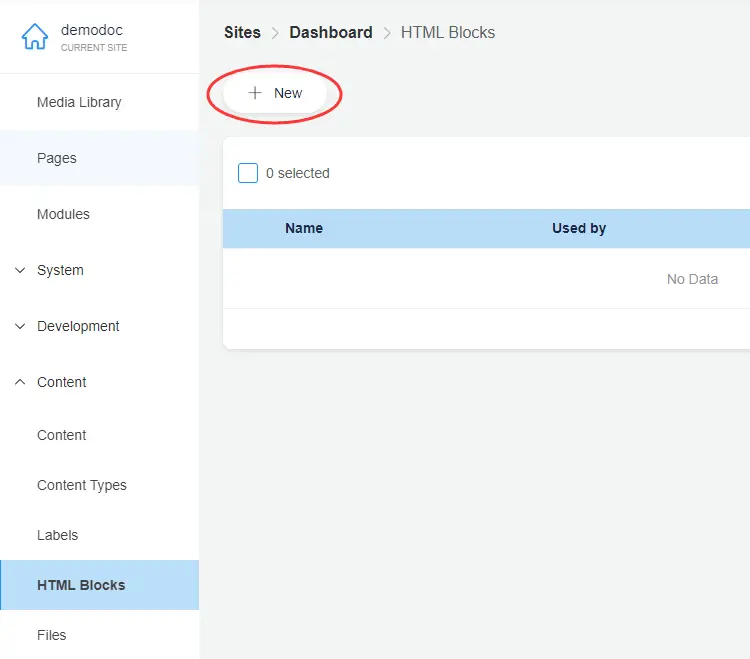The image size is (750, 659).
Task: Open Files in the sidebar
Action: [x=52, y=635]
